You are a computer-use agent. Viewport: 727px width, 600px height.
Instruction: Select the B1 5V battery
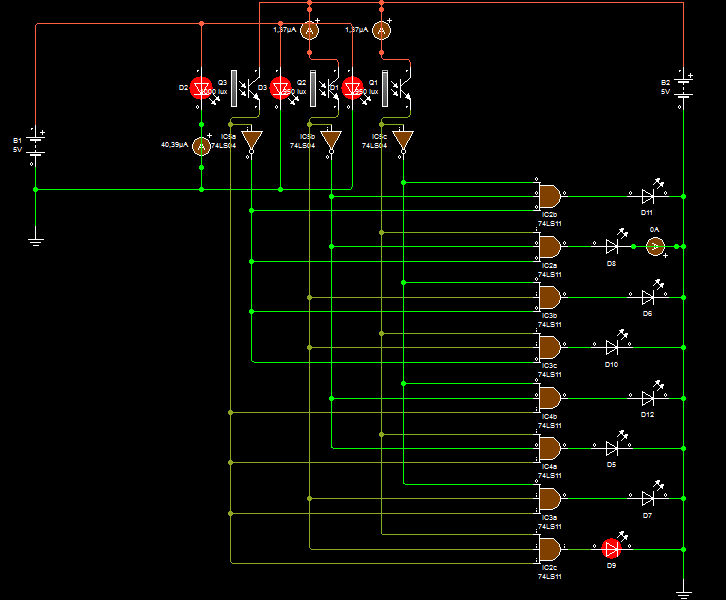tap(36, 146)
